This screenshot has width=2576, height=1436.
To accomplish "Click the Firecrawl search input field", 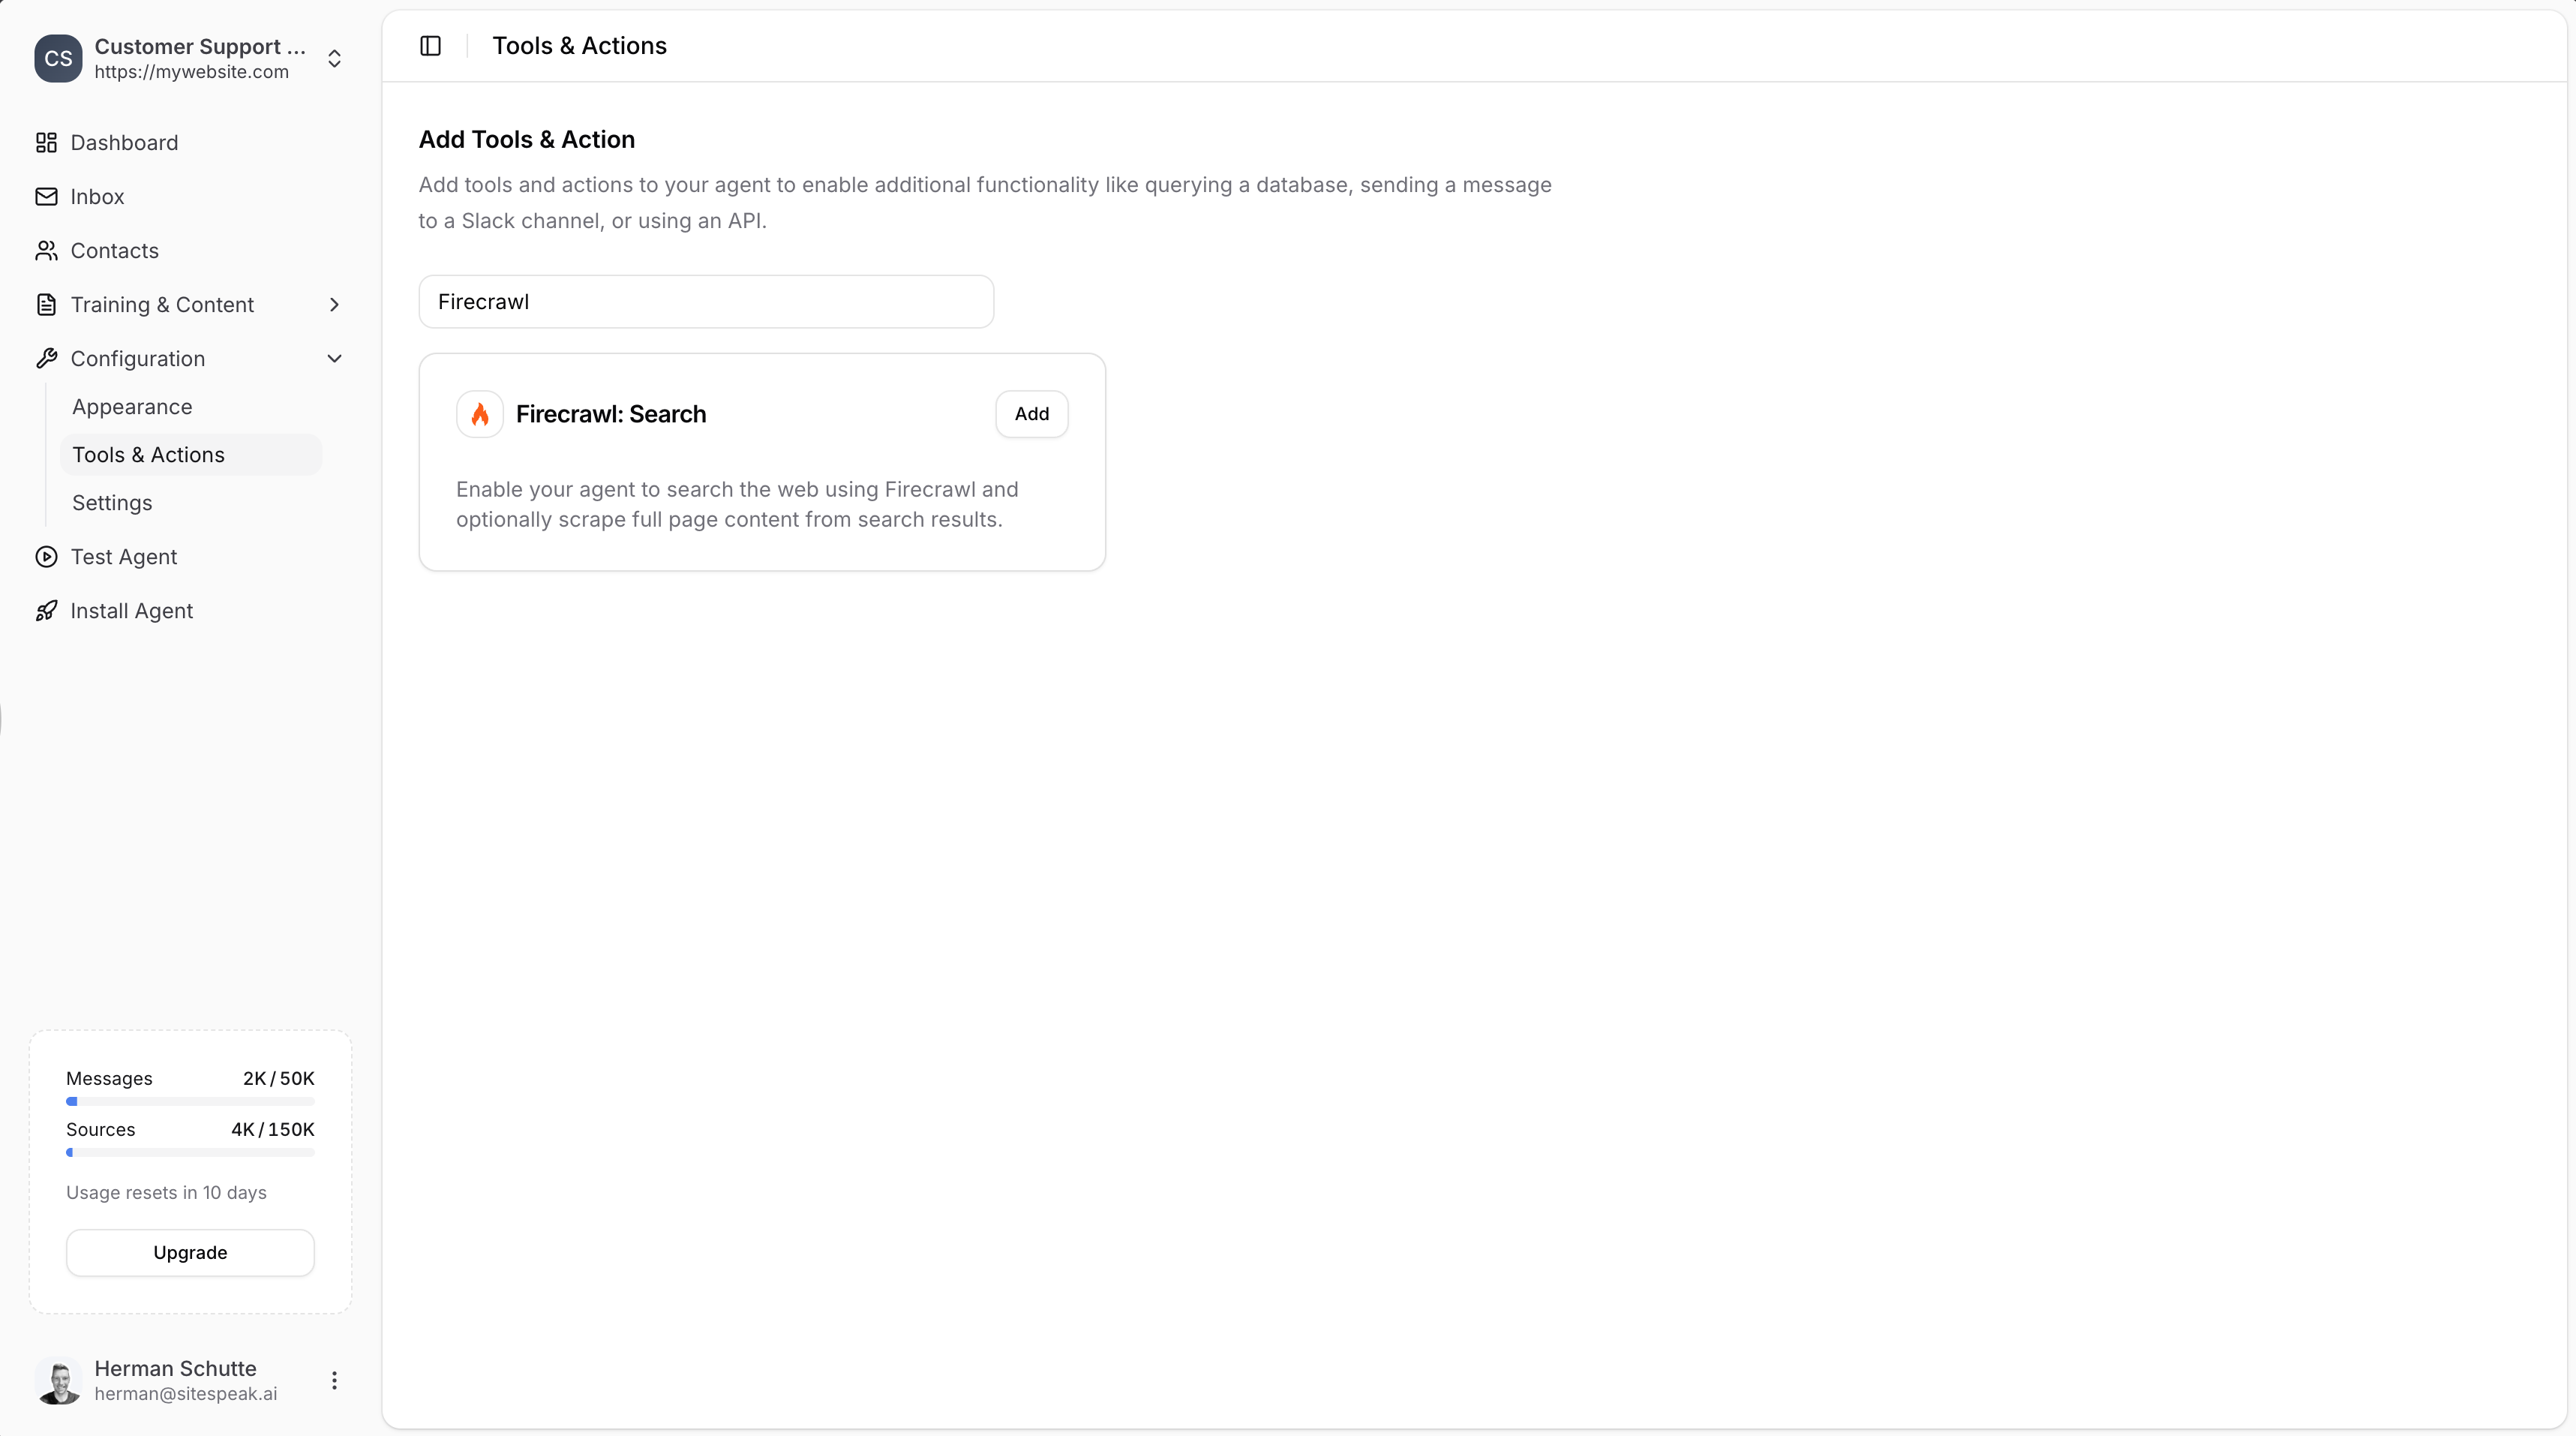I will pyautogui.click(x=705, y=301).
